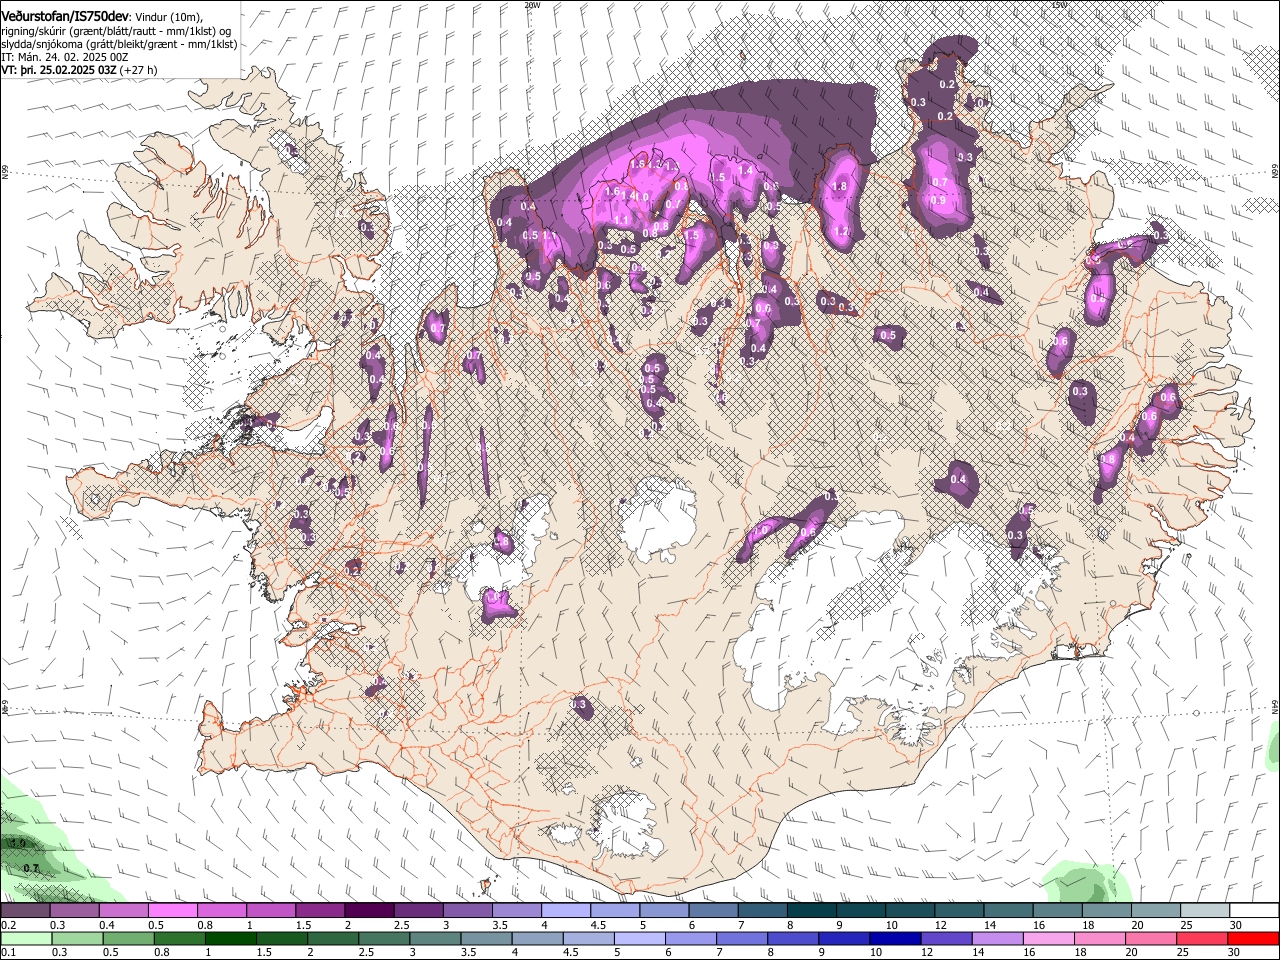Click the 'VT: þri. 25.02.2025 03Z' valid time line
Image resolution: width=1280 pixels, height=960 pixels.
(x=59, y=70)
